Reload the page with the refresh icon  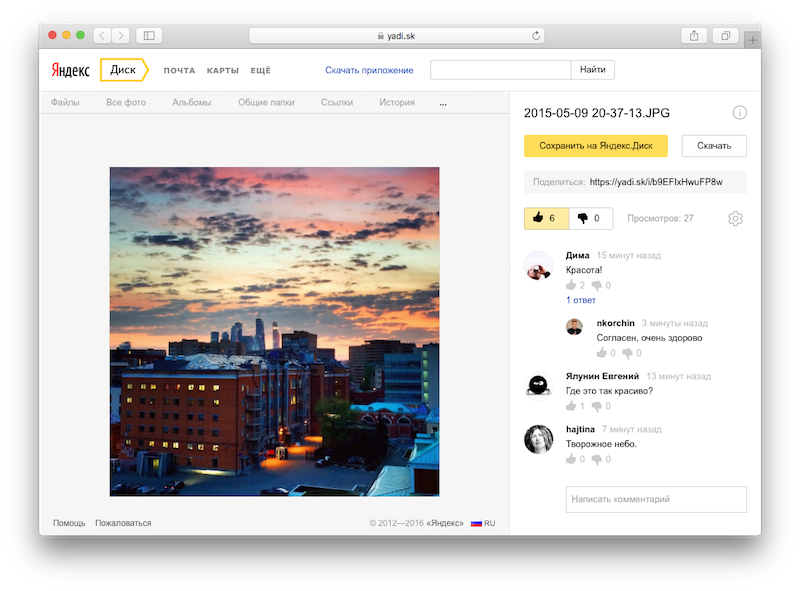click(536, 35)
